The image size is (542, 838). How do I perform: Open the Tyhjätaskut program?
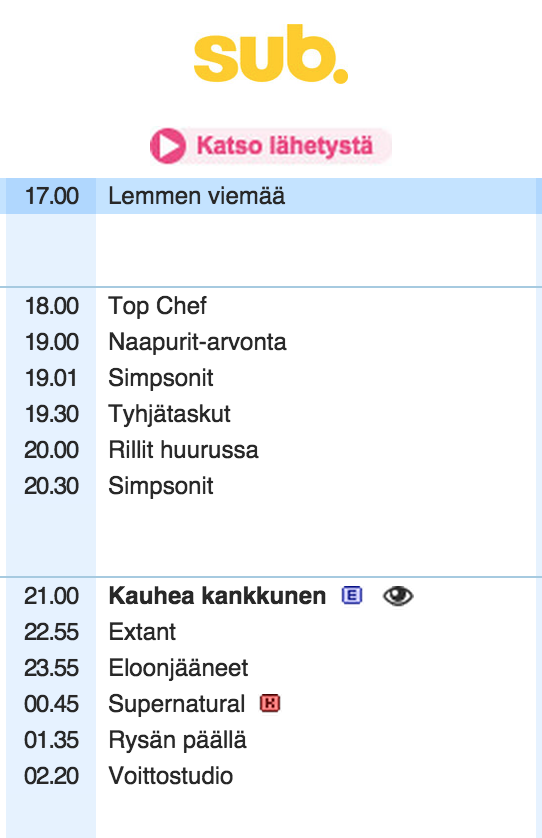[x=169, y=414]
